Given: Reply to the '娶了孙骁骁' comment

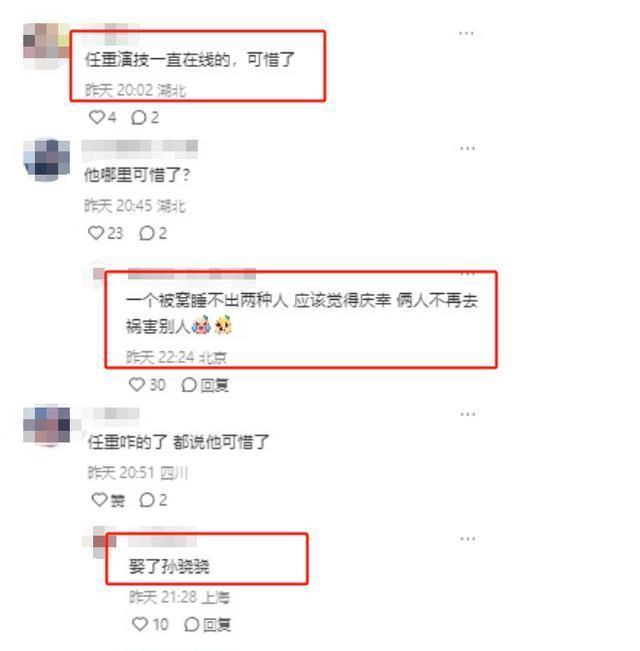Looking at the screenshot, I should pyautogui.click(x=208, y=624).
